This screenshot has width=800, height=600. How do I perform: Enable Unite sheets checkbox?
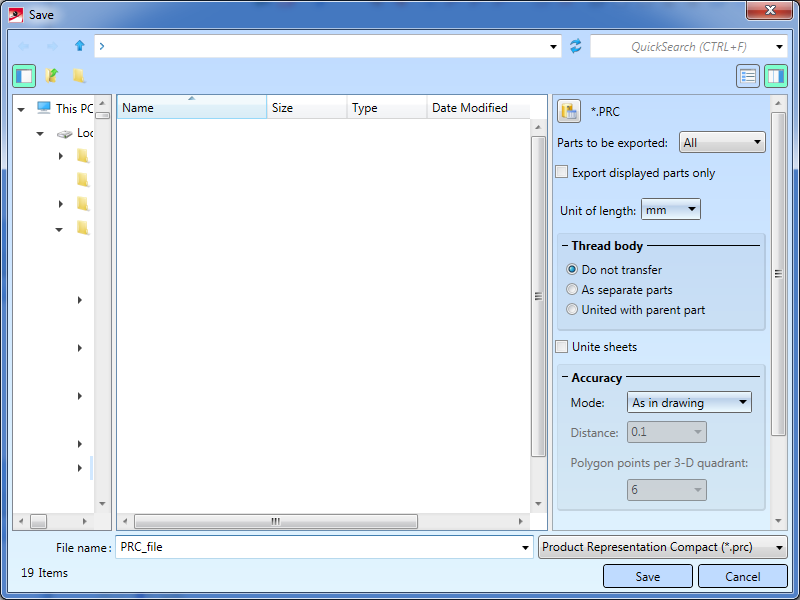(x=562, y=346)
